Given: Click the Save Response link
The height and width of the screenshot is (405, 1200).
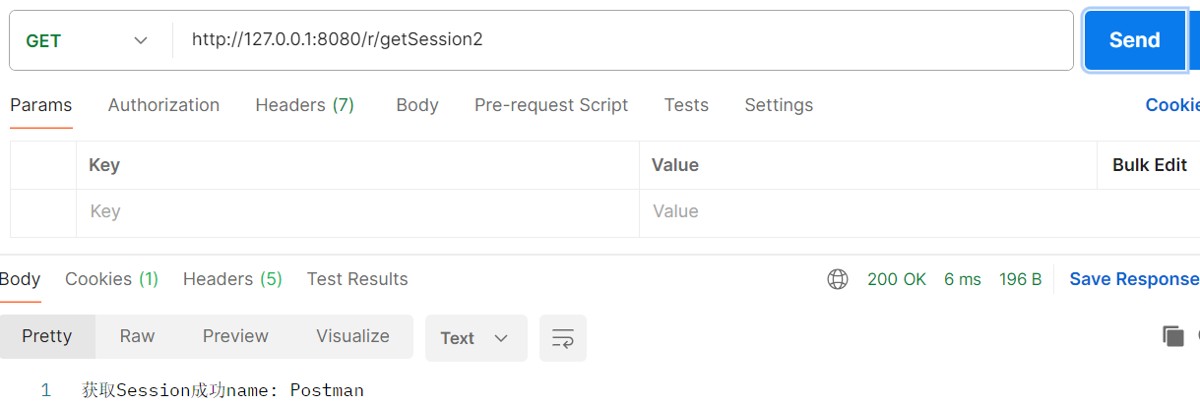Looking at the screenshot, I should tap(1133, 280).
